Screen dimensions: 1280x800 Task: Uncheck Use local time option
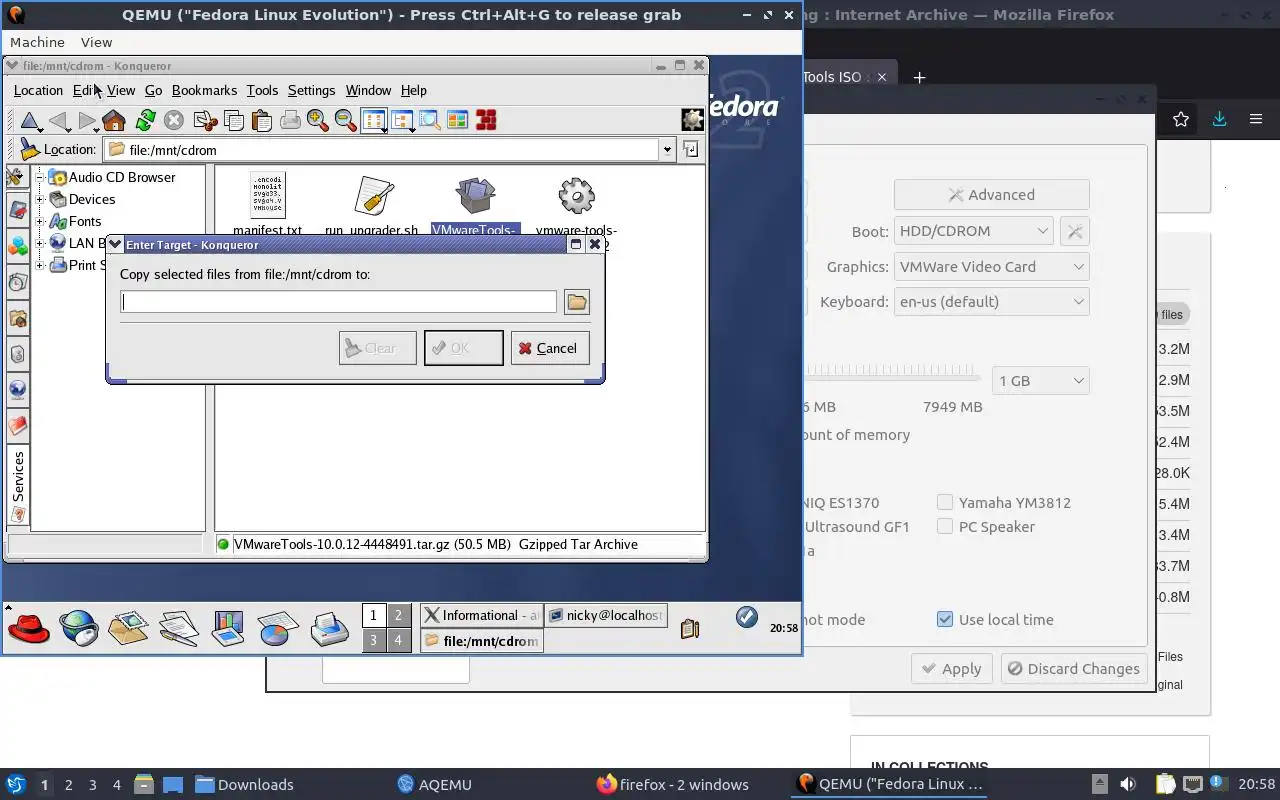(945, 620)
